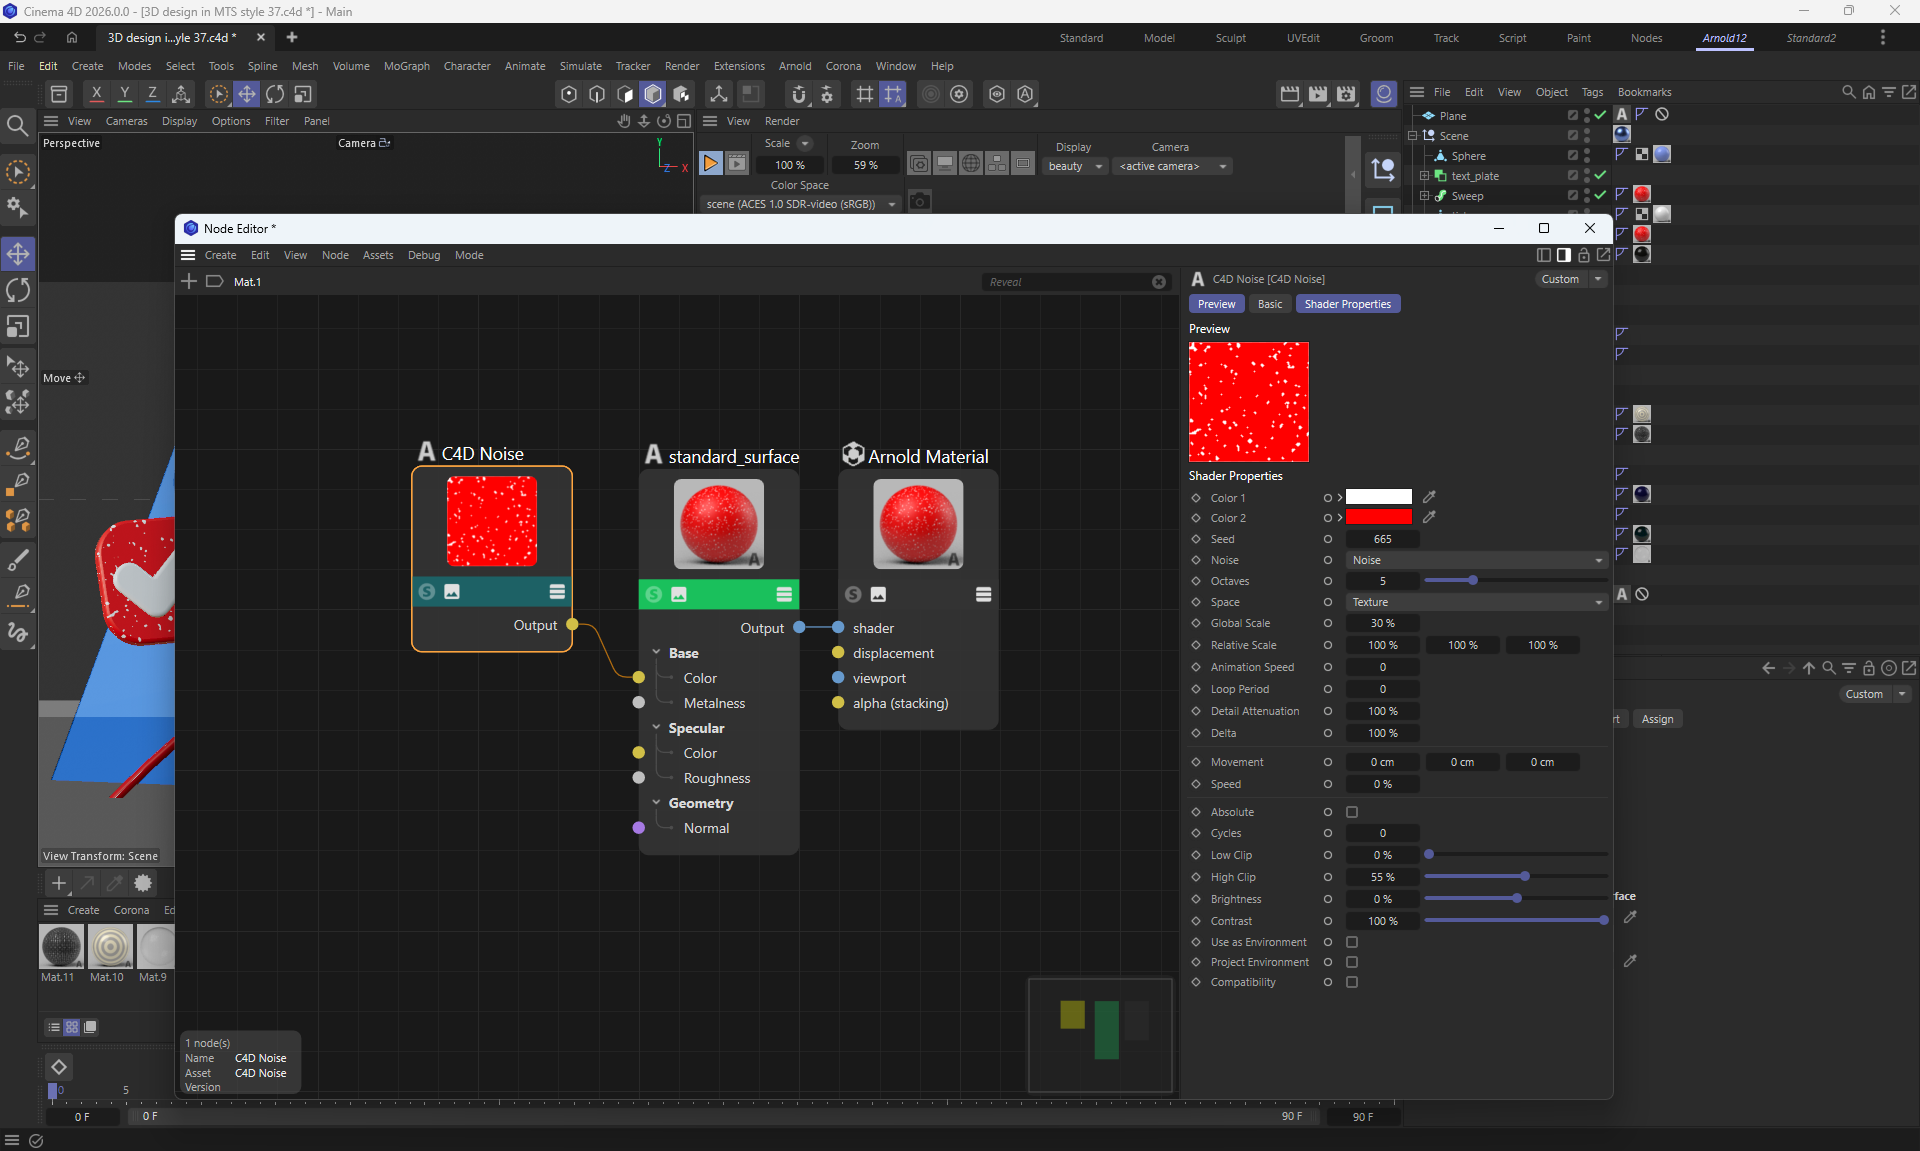Image resolution: width=1920 pixels, height=1151 pixels.
Task: Select the Move tool in left sidebar
Action: point(18,253)
